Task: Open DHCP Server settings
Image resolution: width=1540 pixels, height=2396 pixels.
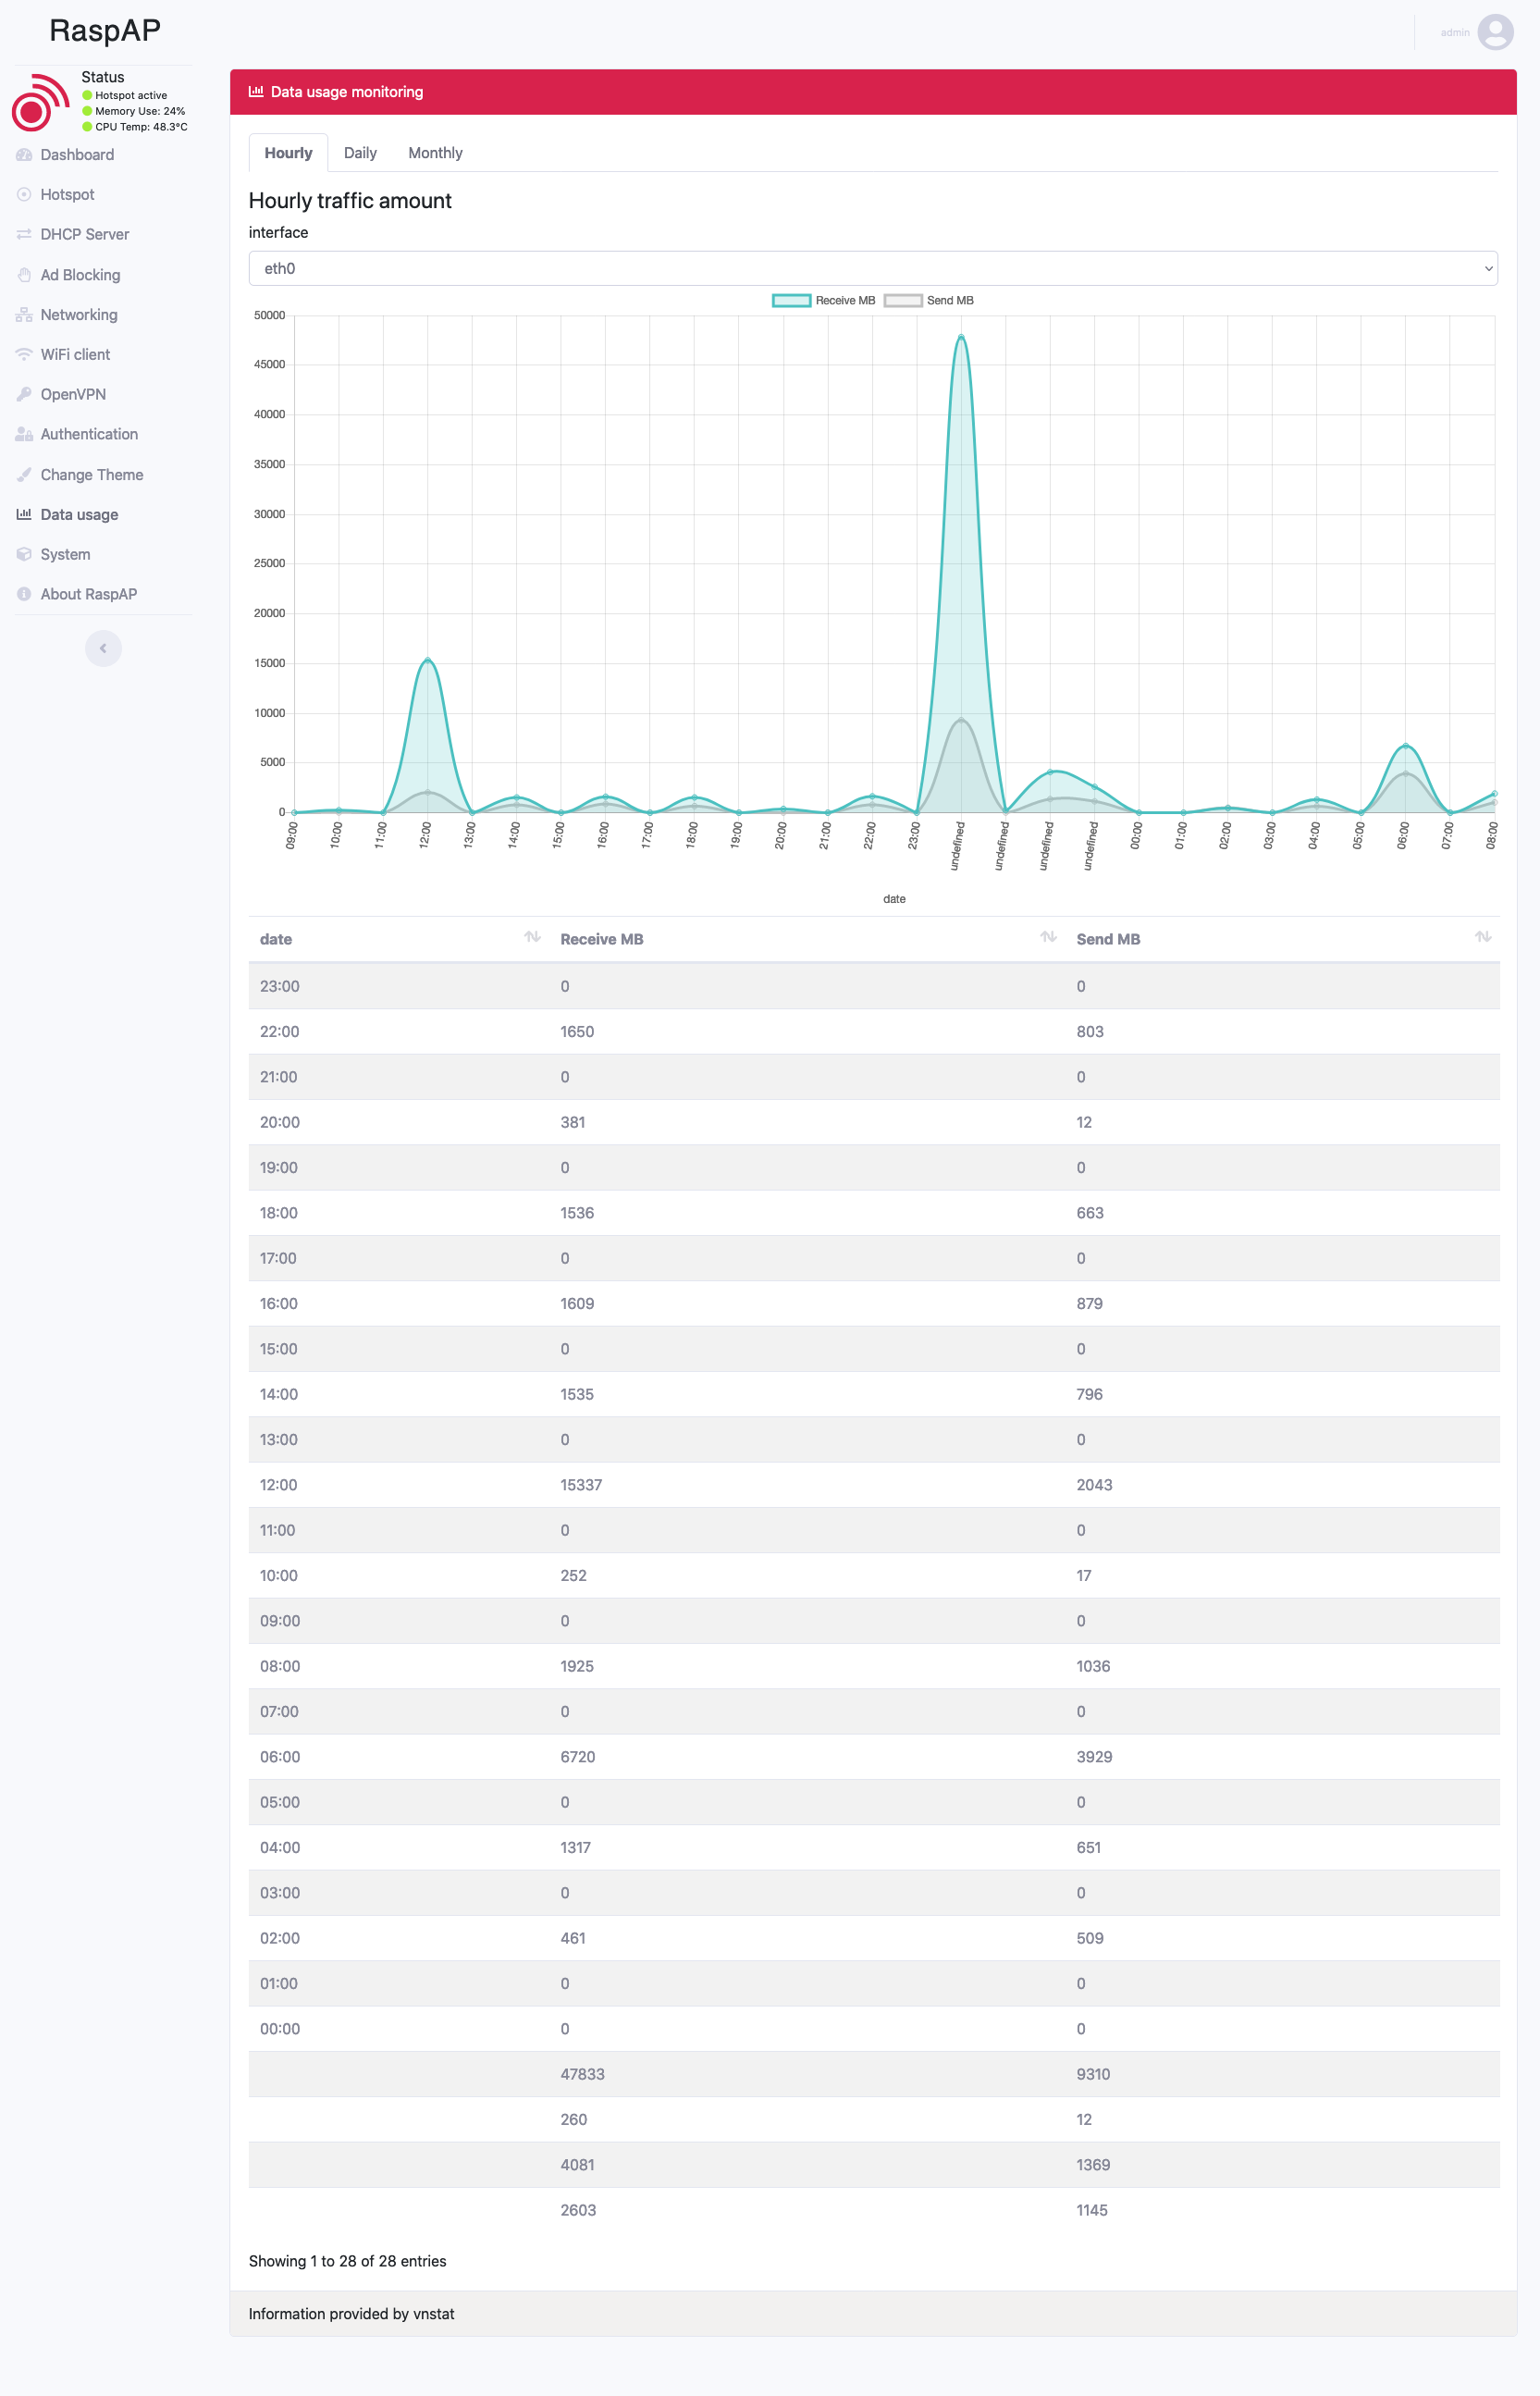Action: pyautogui.click(x=24, y=234)
